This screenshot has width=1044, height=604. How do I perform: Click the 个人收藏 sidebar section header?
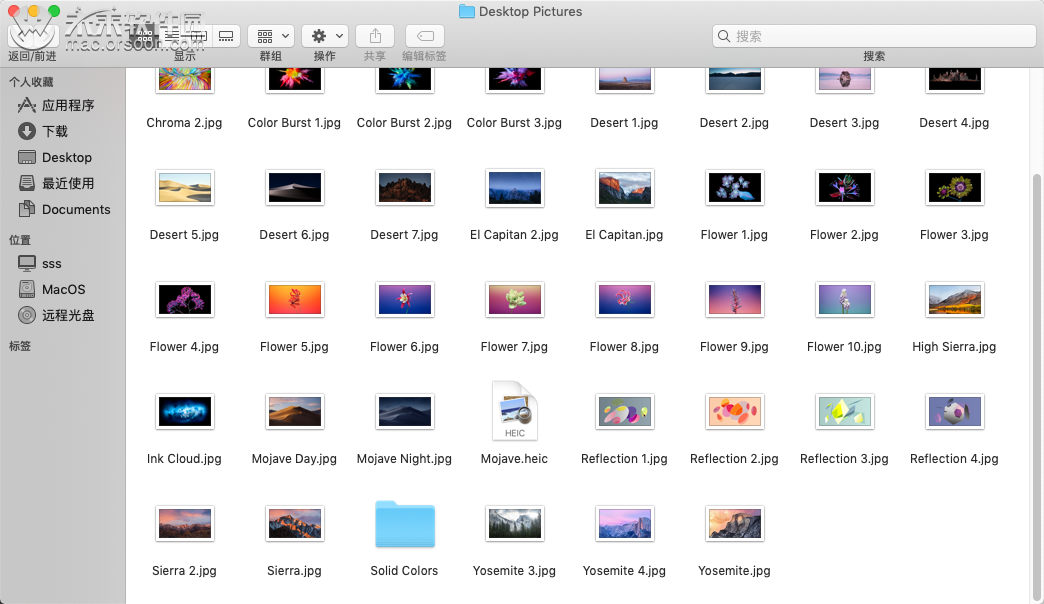[x=31, y=82]
